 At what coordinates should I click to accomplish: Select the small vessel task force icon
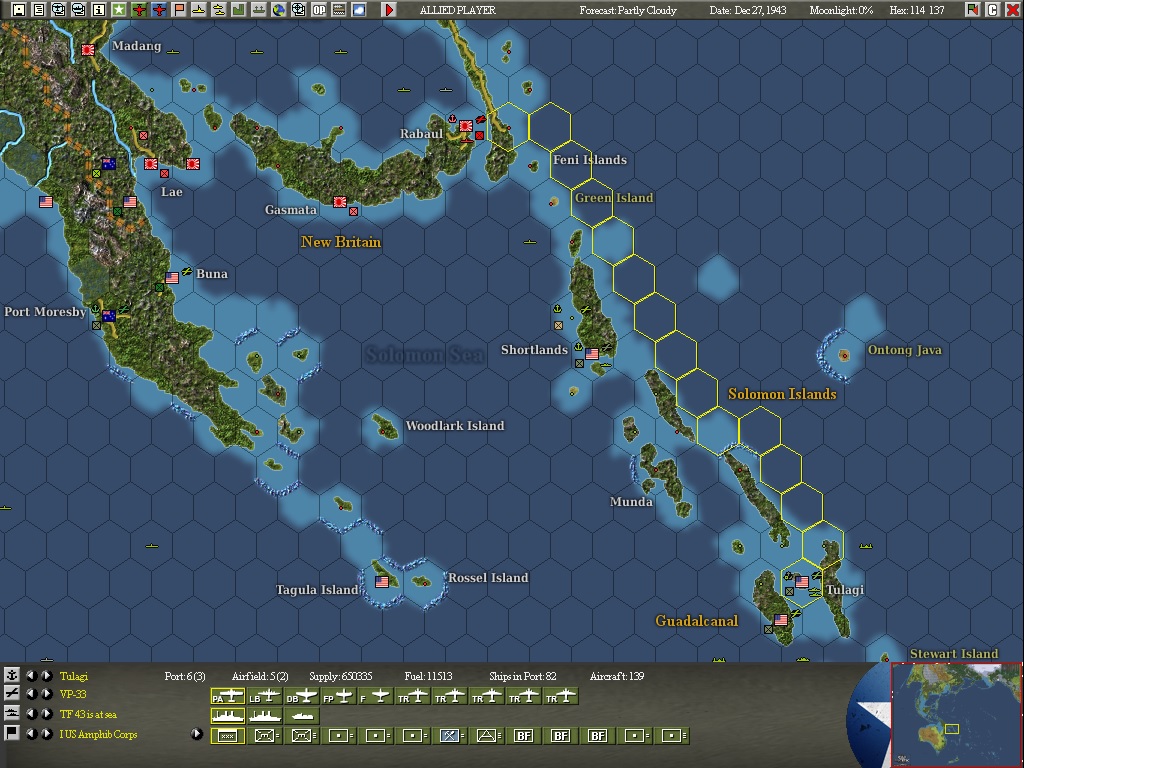(302, 715)
